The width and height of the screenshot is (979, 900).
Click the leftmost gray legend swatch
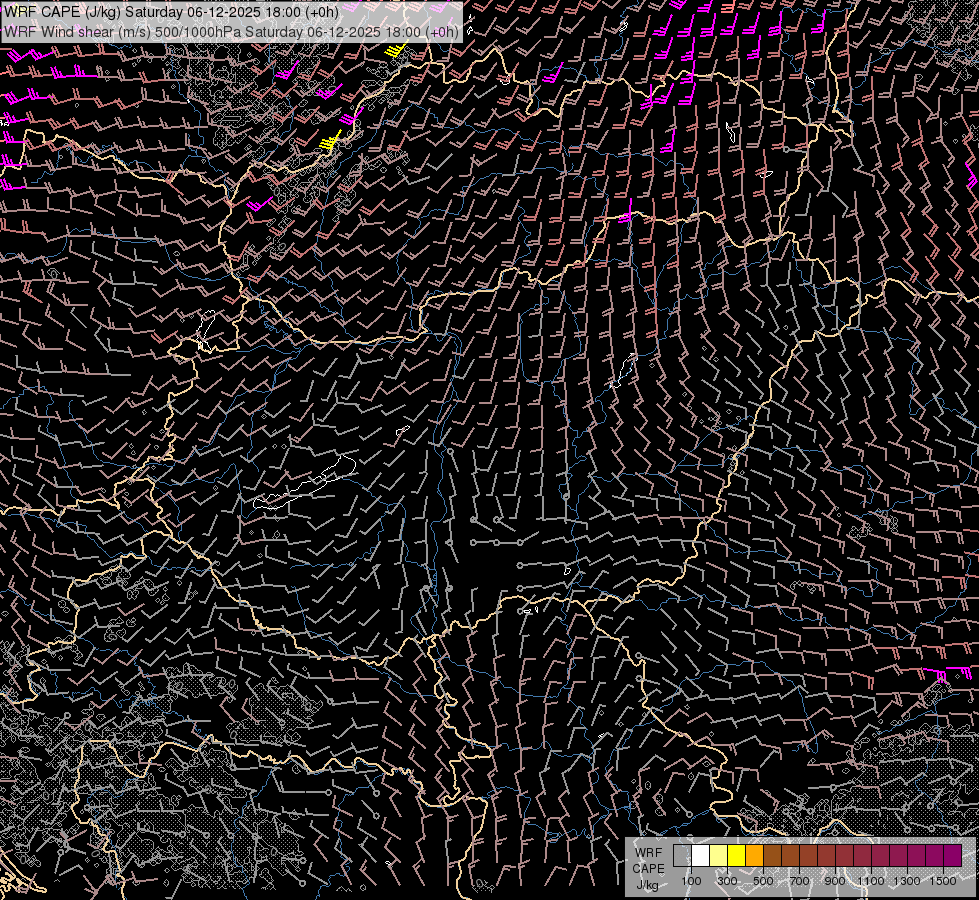[682, 856]
